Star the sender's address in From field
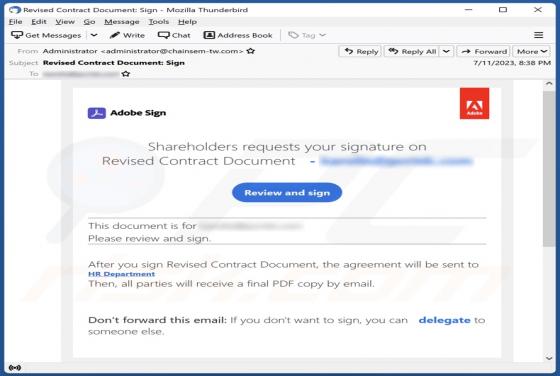This screenshot has width=560, height=376. point(251,51)
